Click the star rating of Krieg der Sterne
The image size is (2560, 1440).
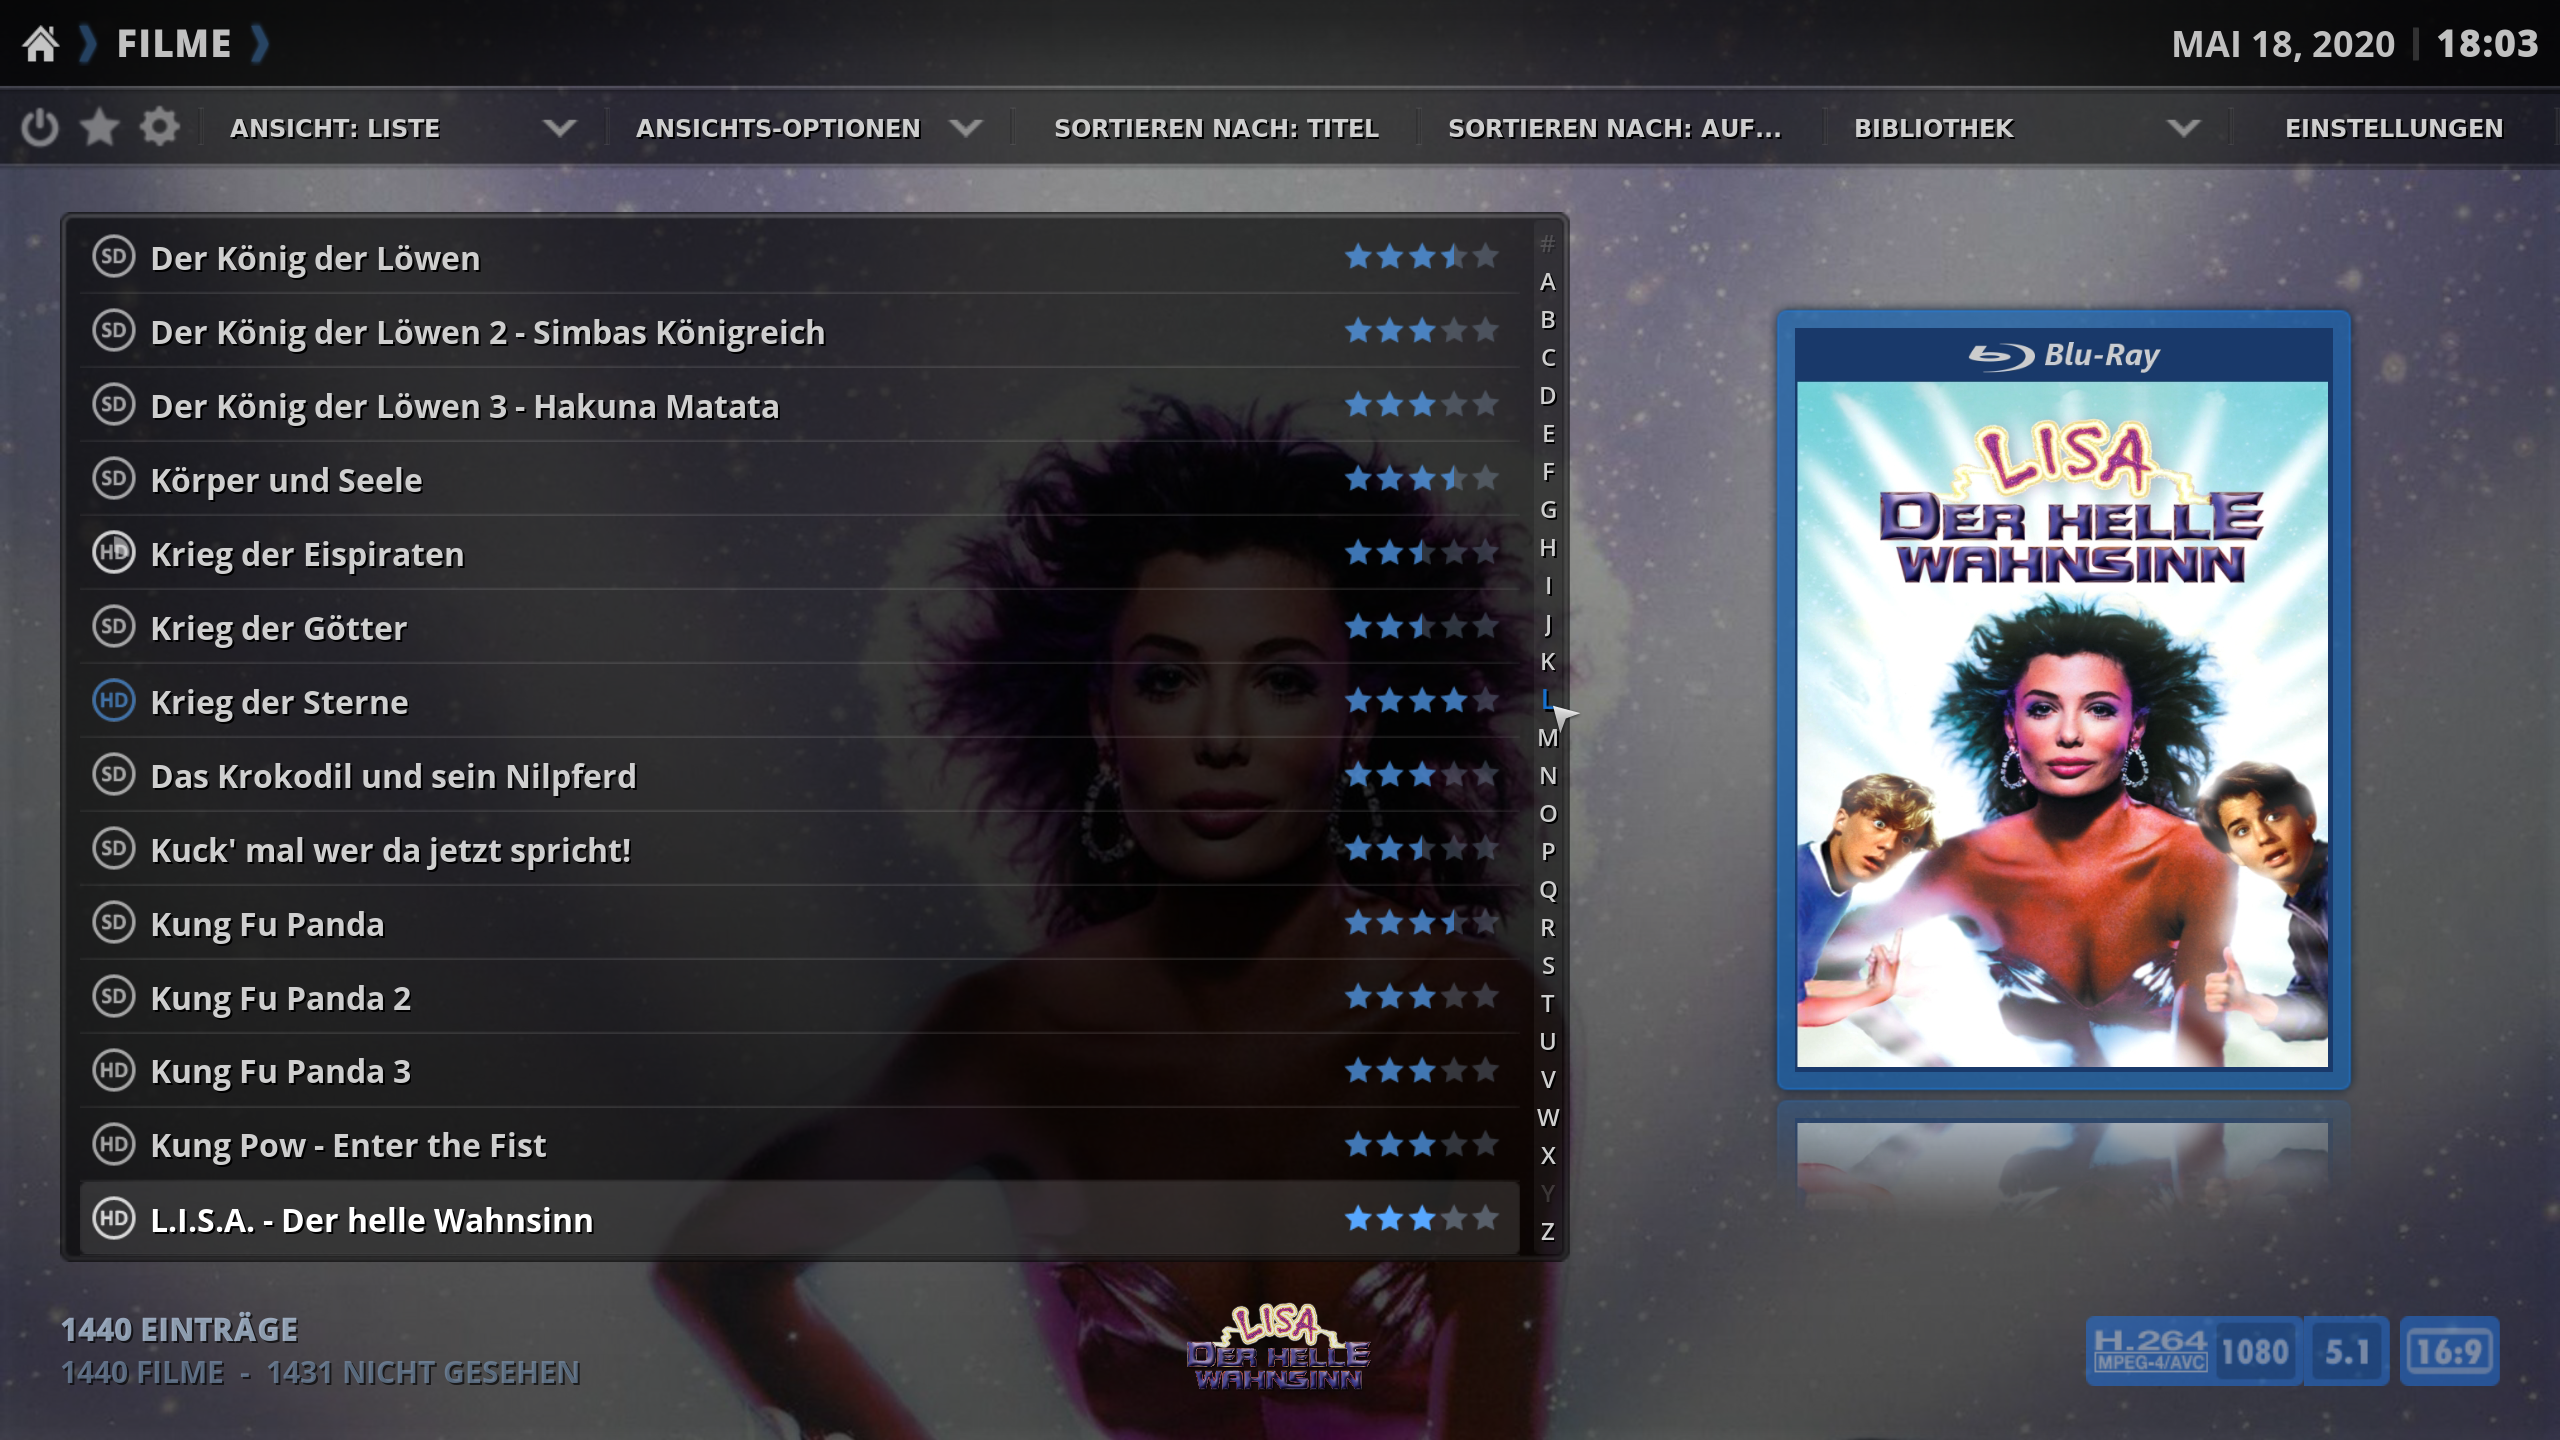click(x=1421, y=701)
